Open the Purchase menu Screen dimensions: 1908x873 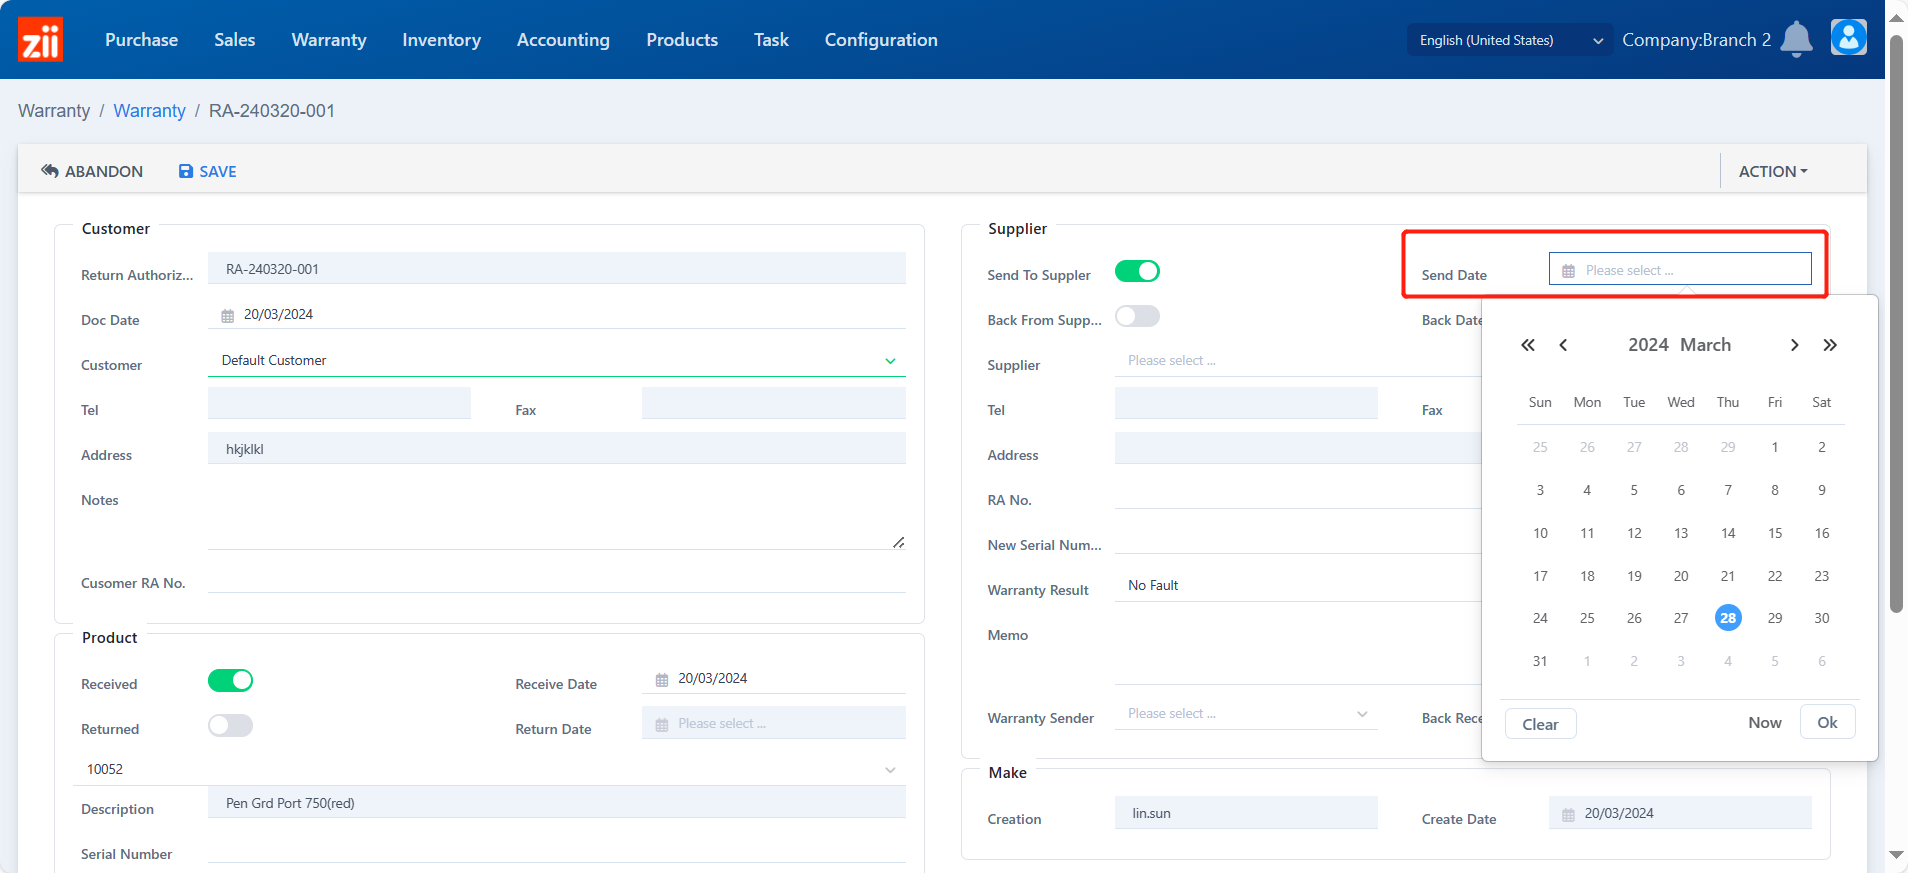point(141,40)
